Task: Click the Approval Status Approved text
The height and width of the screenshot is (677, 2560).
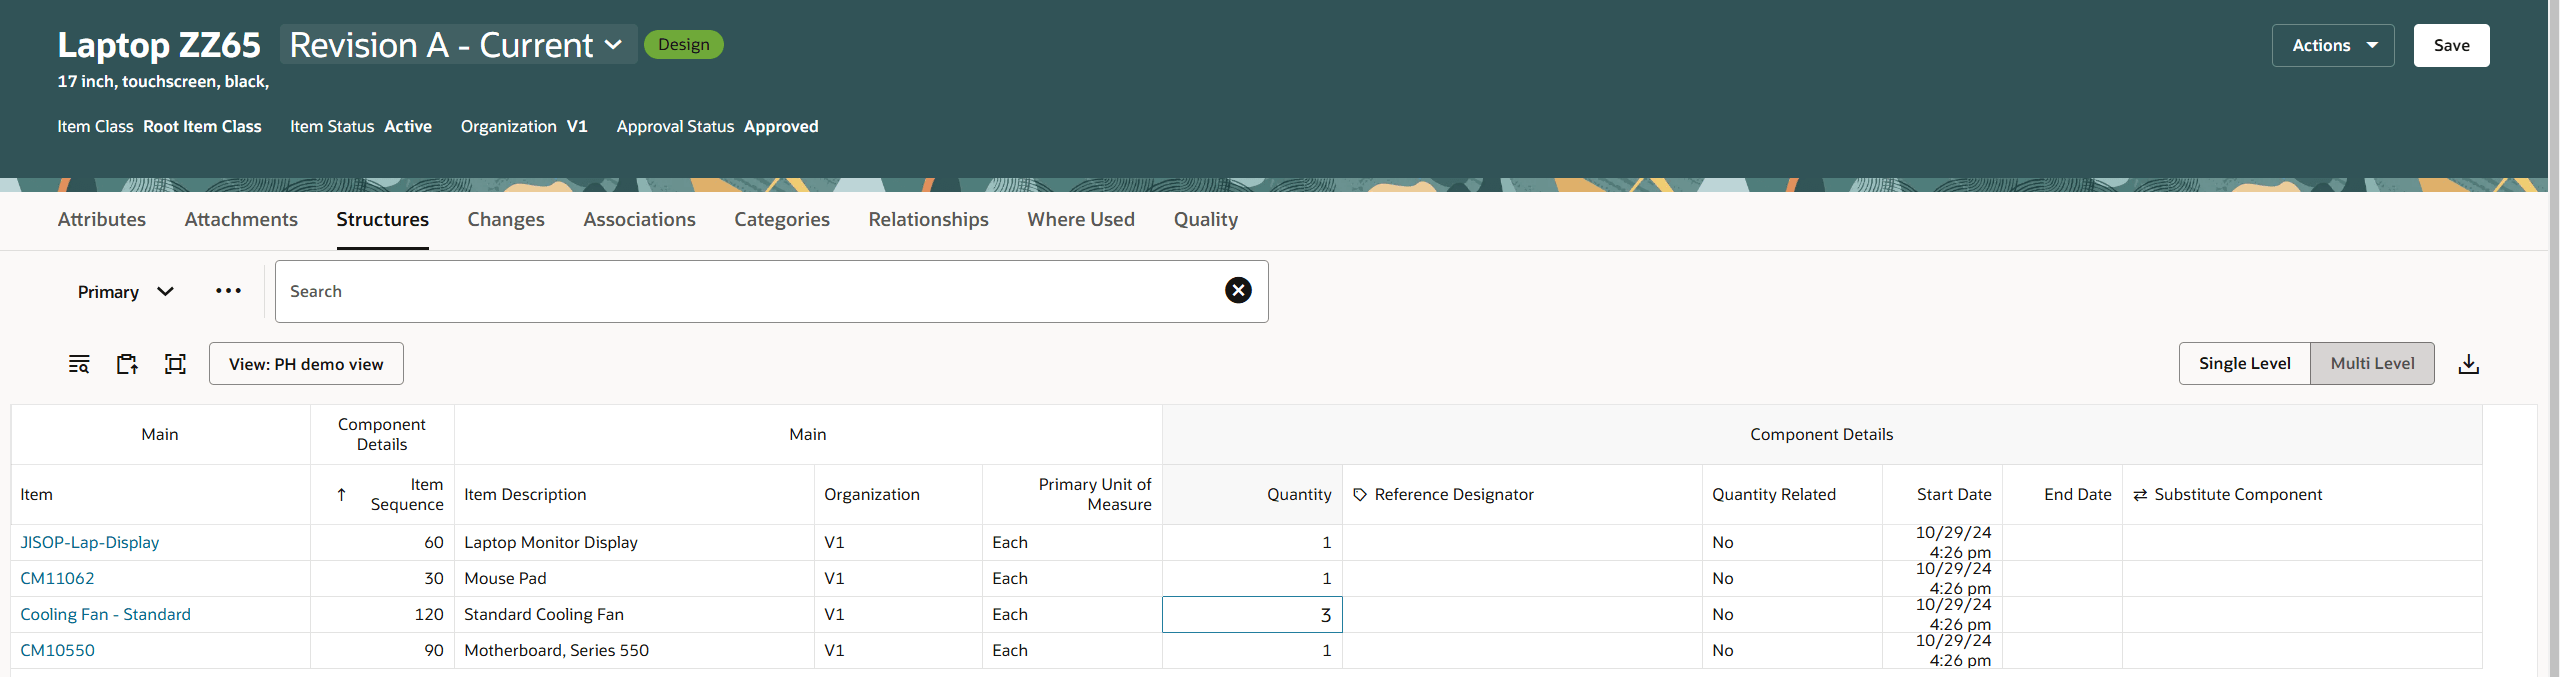Action: click(717, 127)
